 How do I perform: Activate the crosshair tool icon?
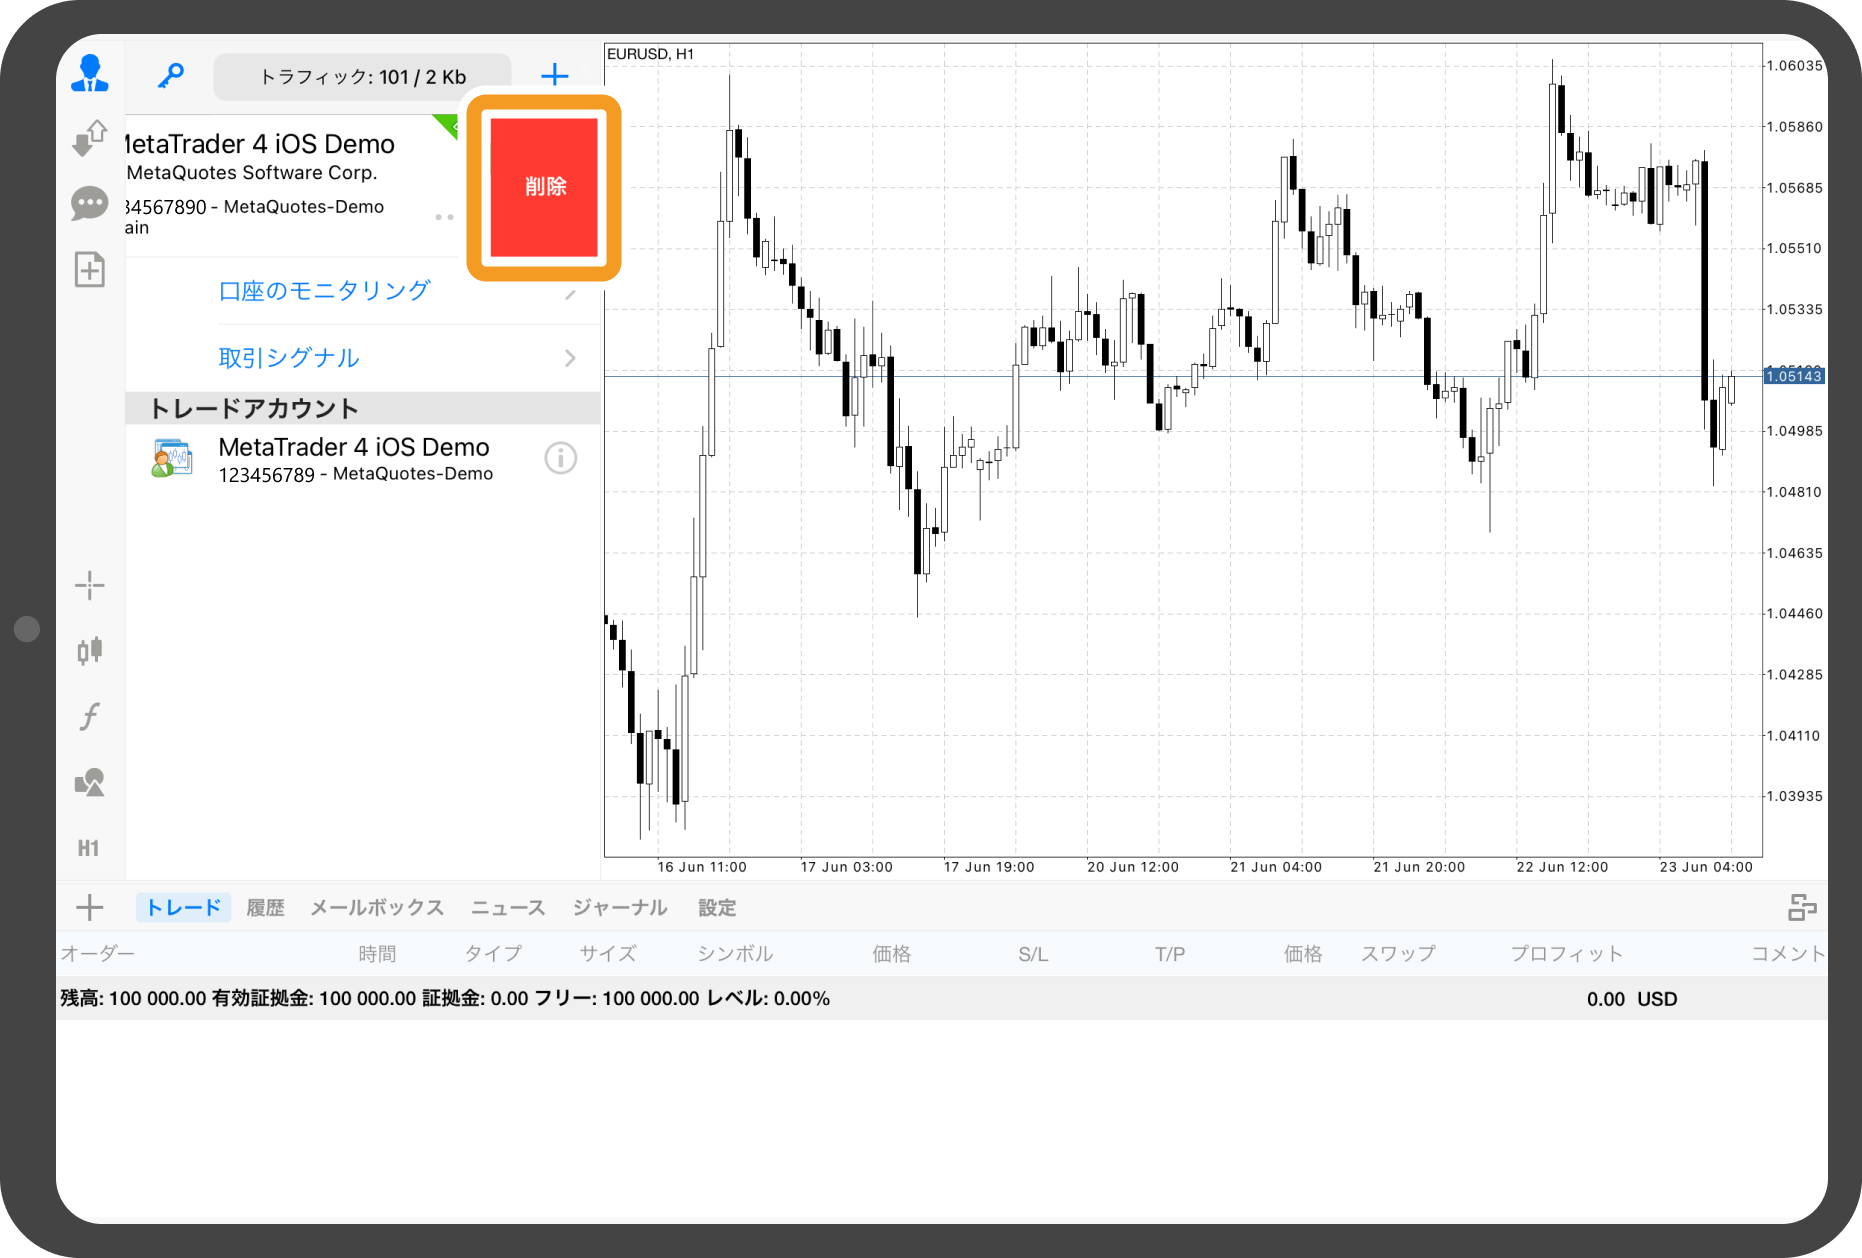point(90,585)
